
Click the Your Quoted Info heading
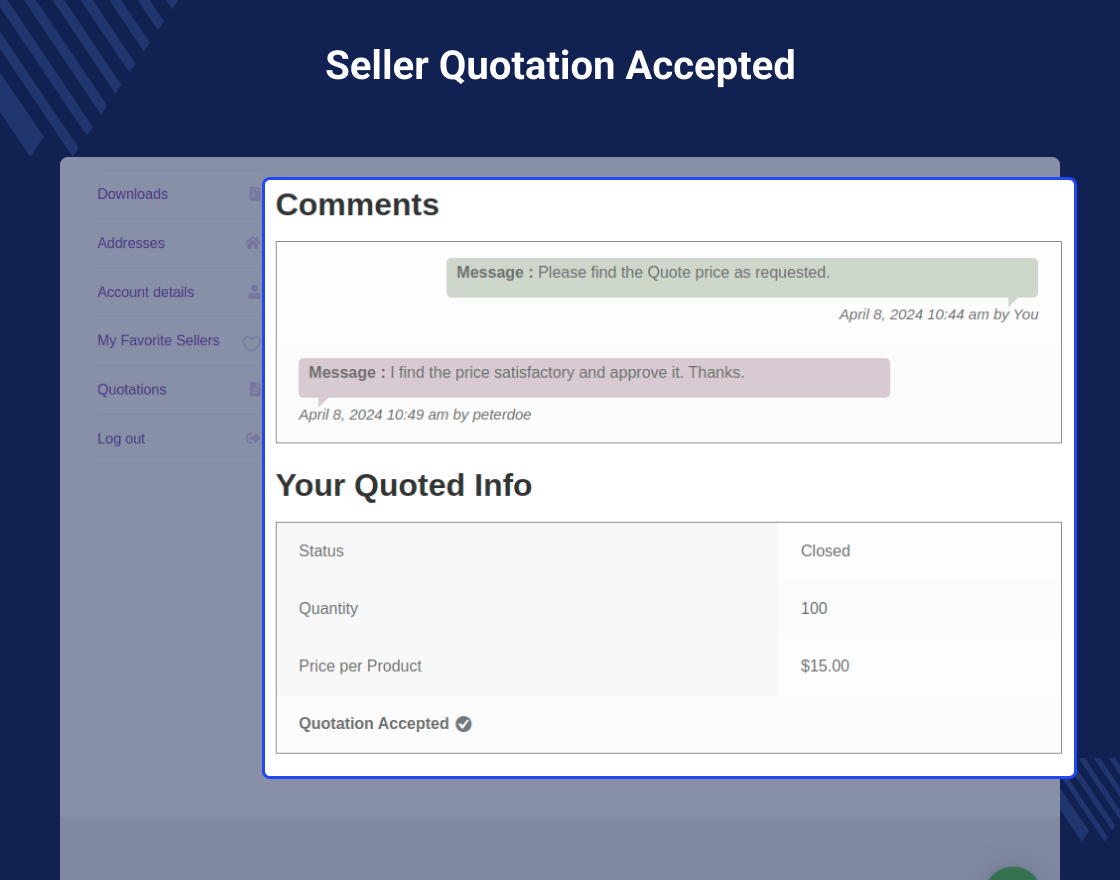404,485
